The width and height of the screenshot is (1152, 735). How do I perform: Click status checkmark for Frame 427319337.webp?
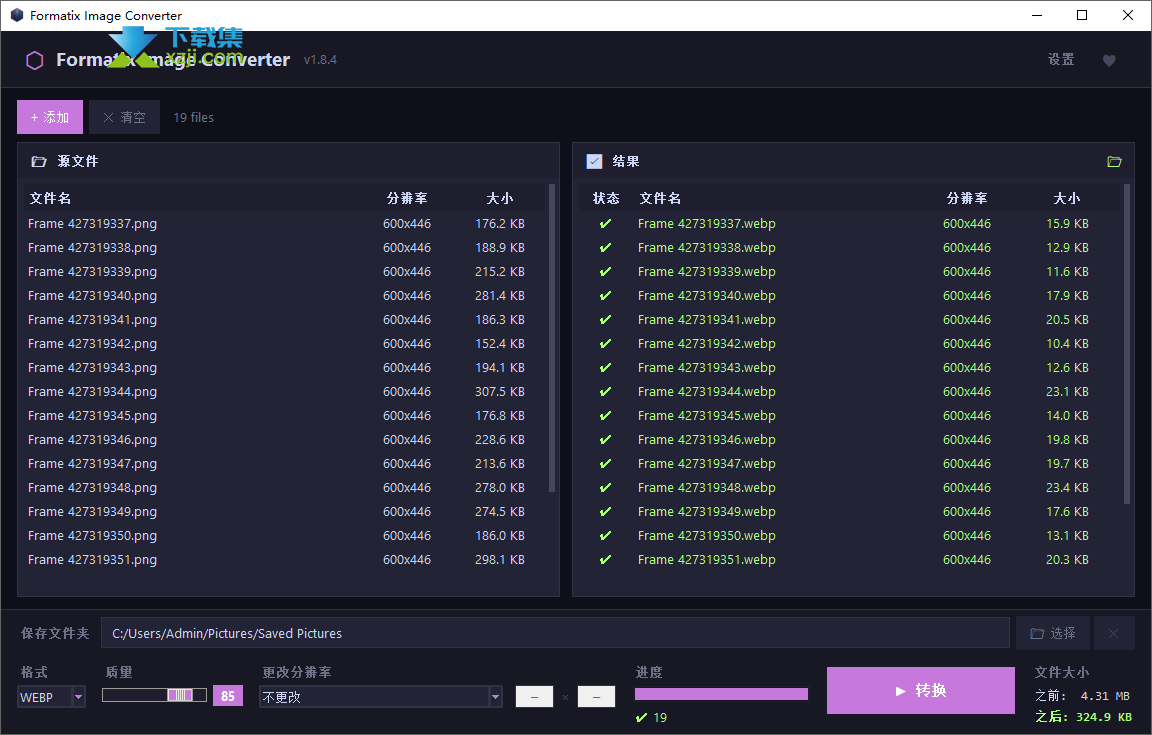pos(605,223)
